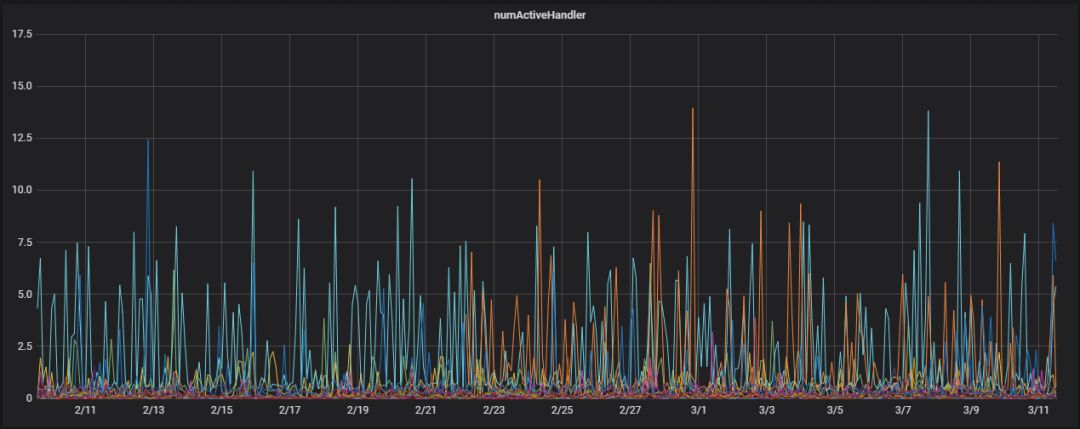1080x429 pixels.
Task: Inspect the orange spike peaking near 14 at 3/1
Action: [x=693, y=109]
